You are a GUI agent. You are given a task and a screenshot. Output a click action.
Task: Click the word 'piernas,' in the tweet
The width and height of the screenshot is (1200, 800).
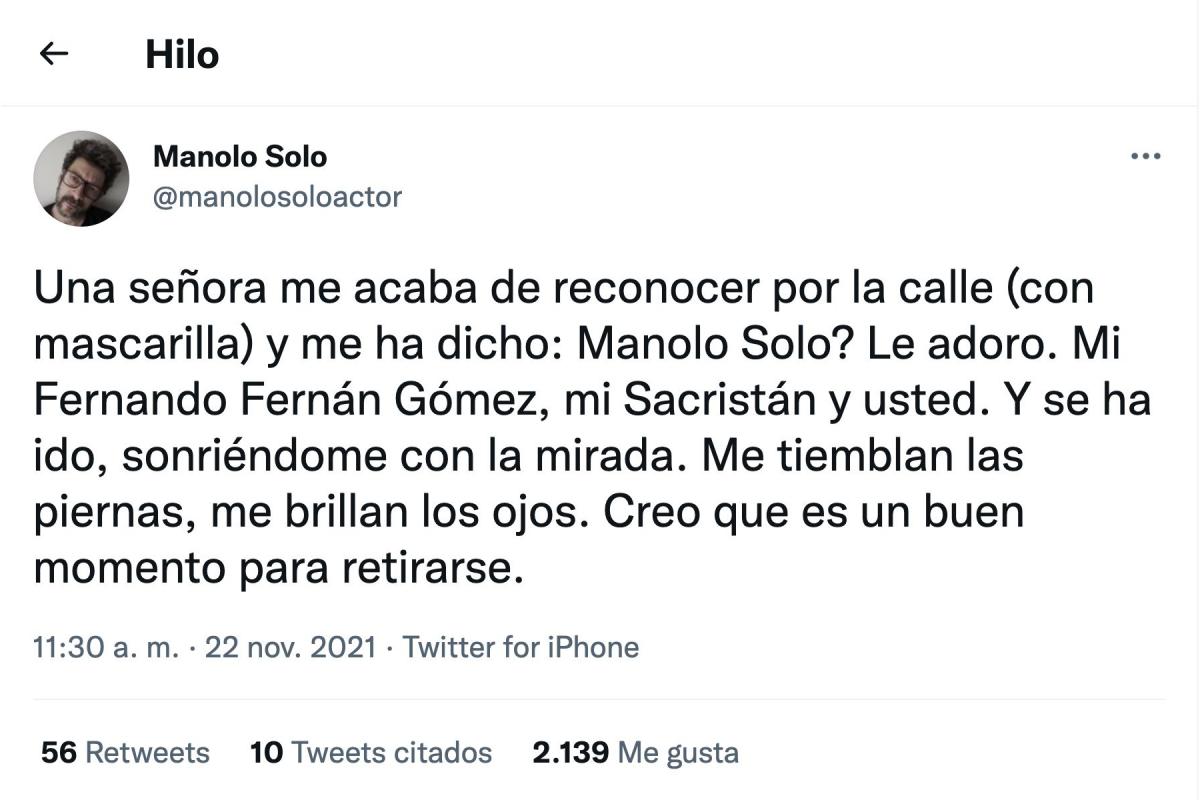pyautogui.click(x=100, y=513)
